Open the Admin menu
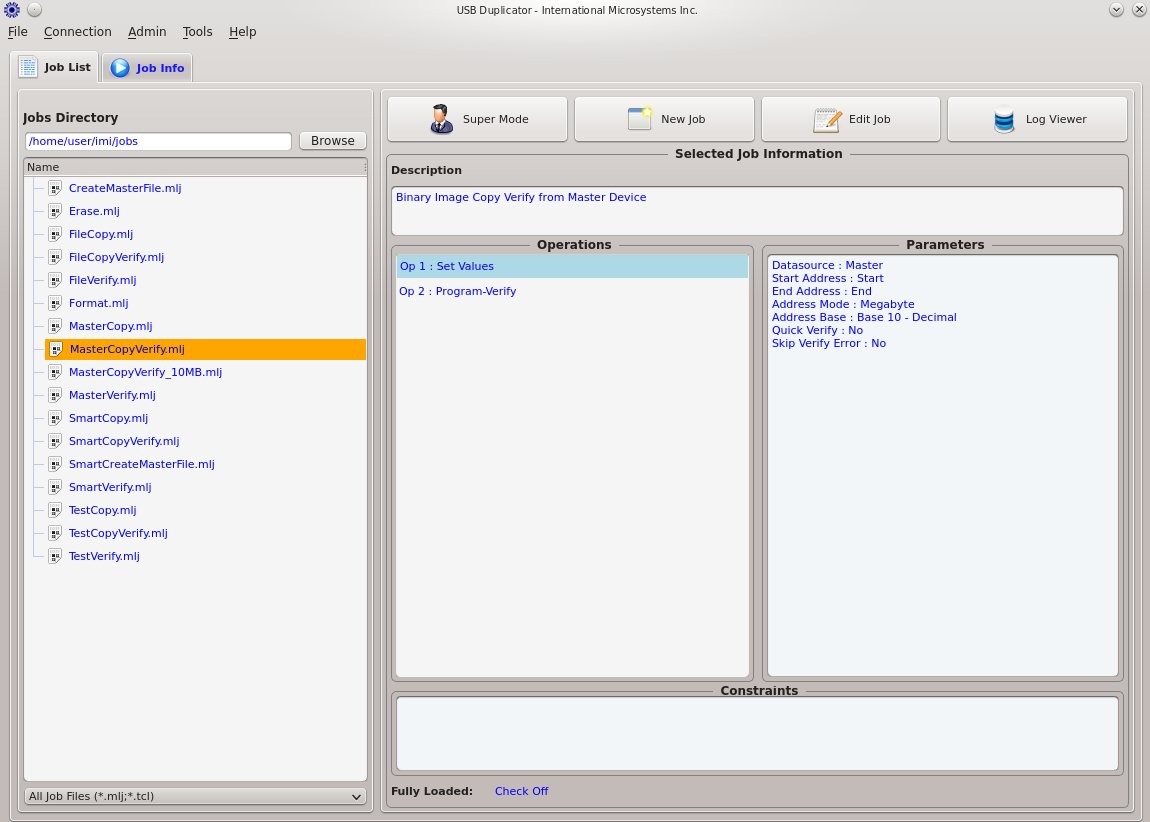 pyautogui.click(x=147, y=32)
